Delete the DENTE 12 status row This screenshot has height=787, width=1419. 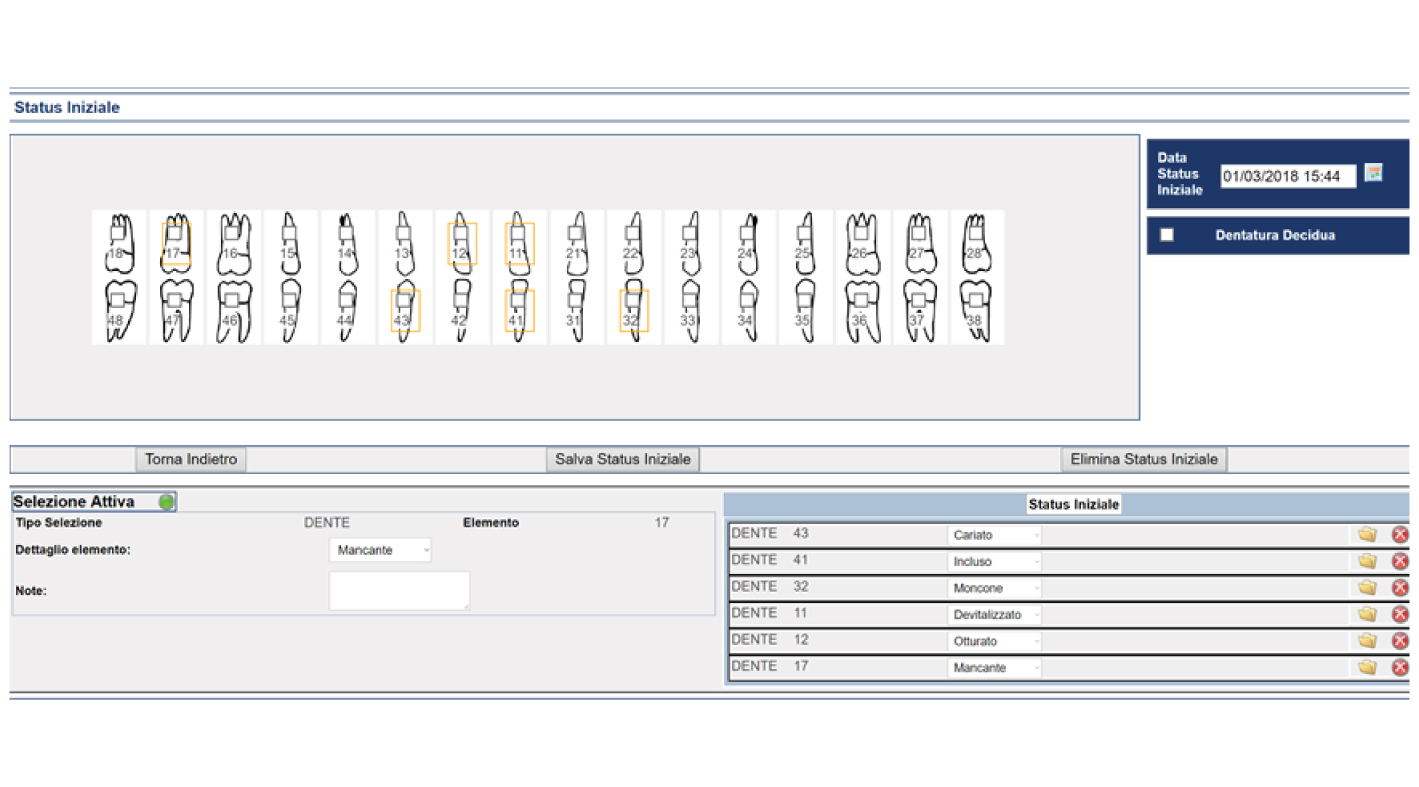click(1400, 640)
